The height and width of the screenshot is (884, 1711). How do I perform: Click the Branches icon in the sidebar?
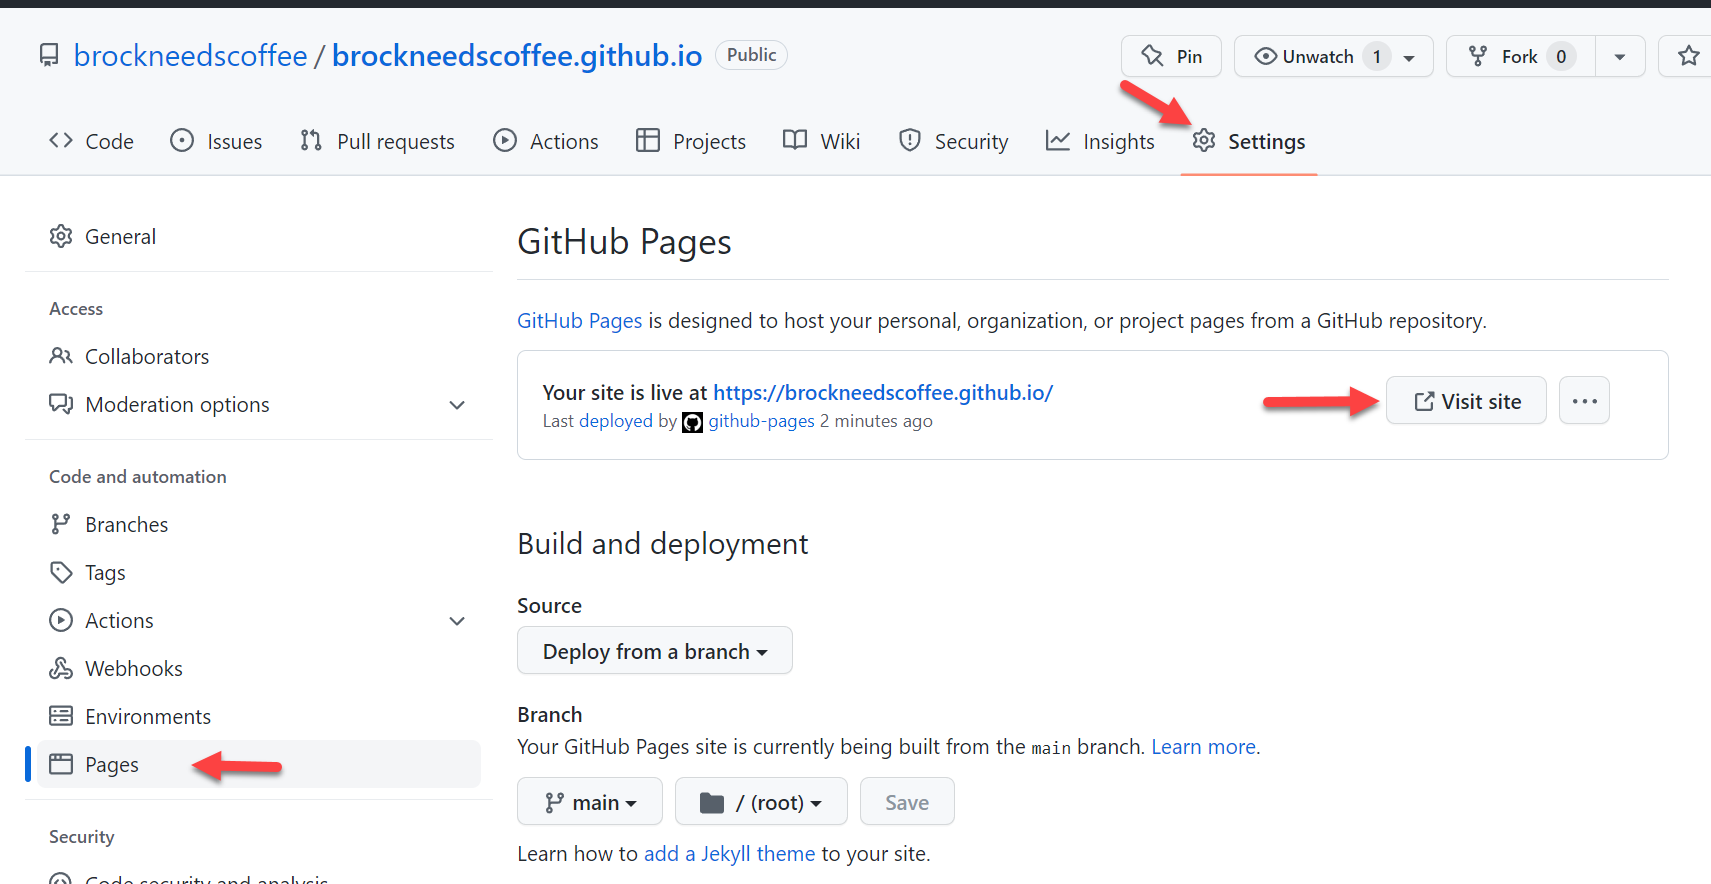click(x=61, y=524)
